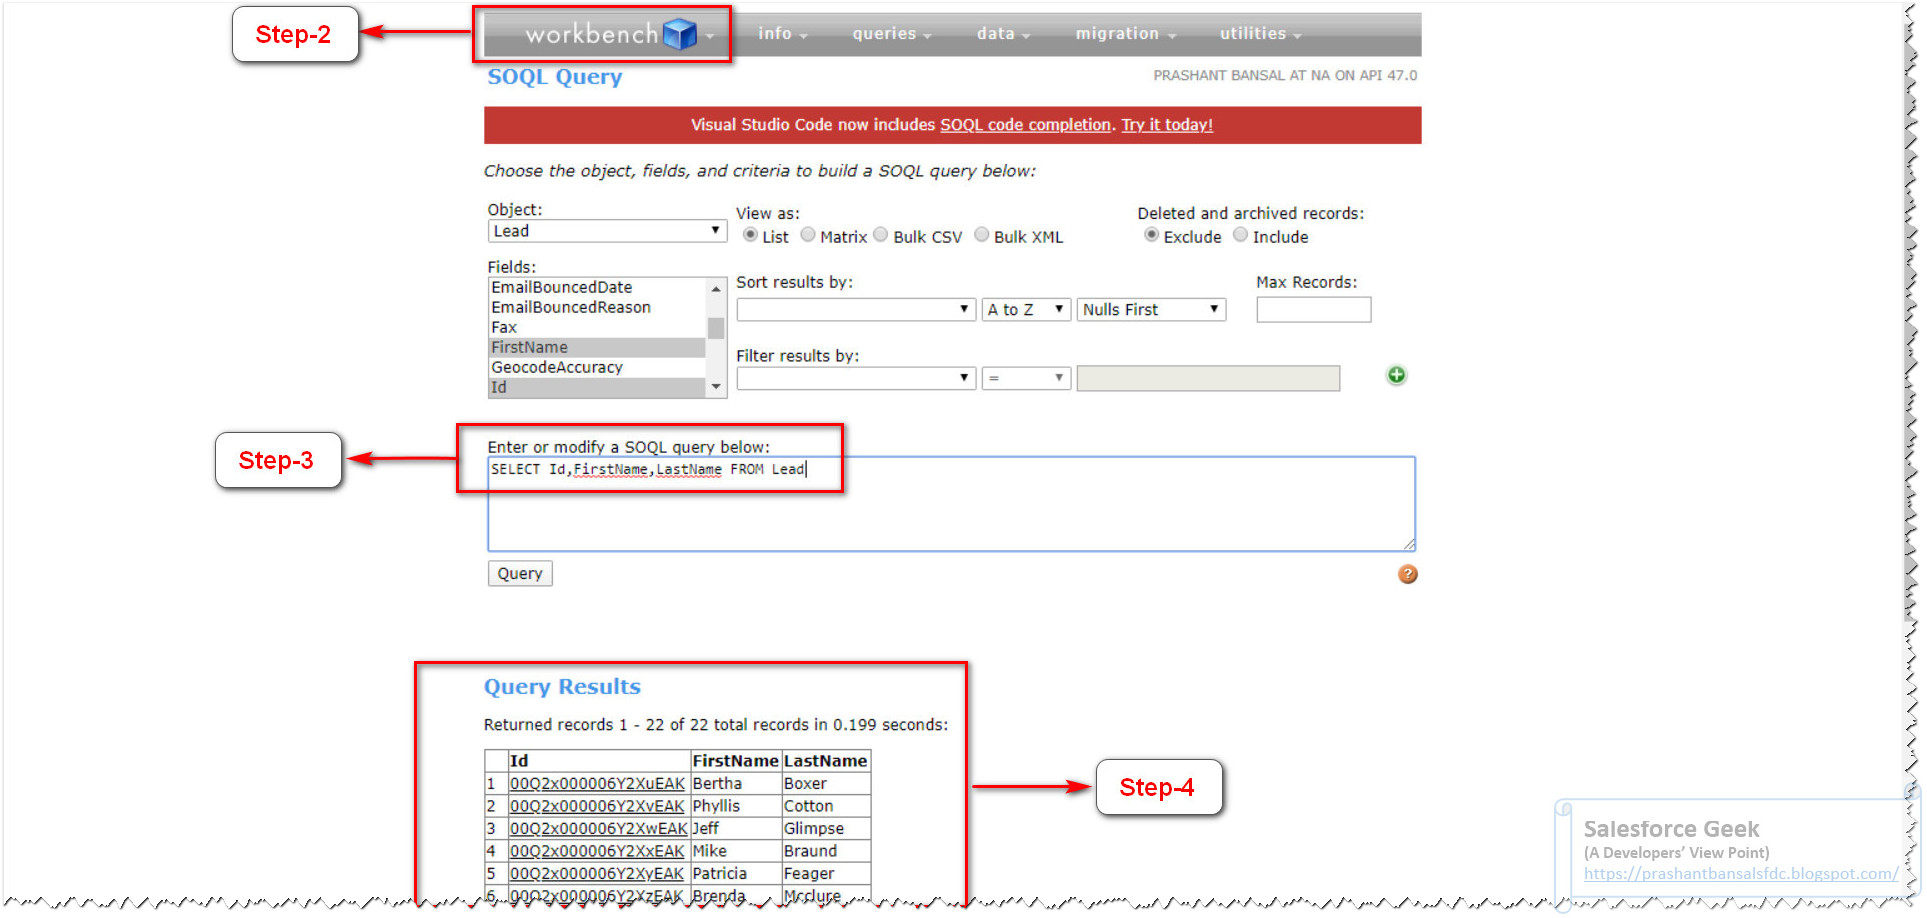Open record link for Mike Braund
1927x918 pixels.
coord(597,851)
